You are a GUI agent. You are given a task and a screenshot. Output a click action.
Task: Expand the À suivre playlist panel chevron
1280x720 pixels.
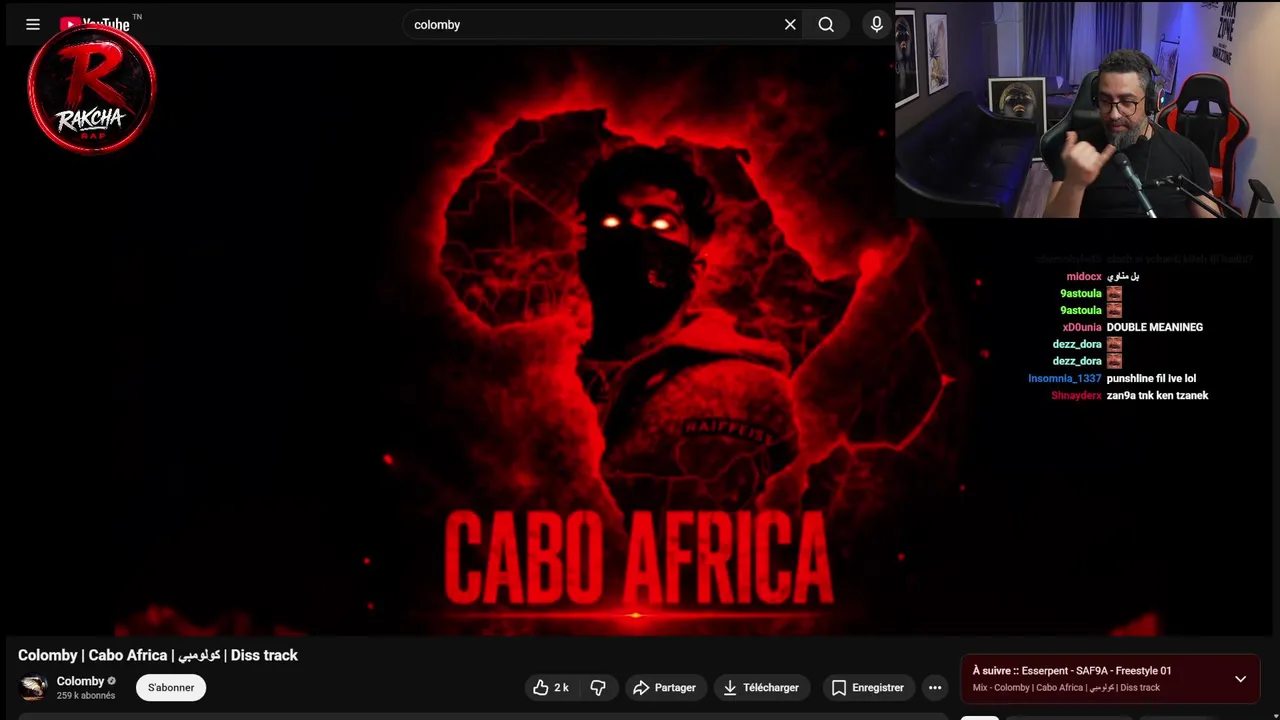pos(1240,679)
